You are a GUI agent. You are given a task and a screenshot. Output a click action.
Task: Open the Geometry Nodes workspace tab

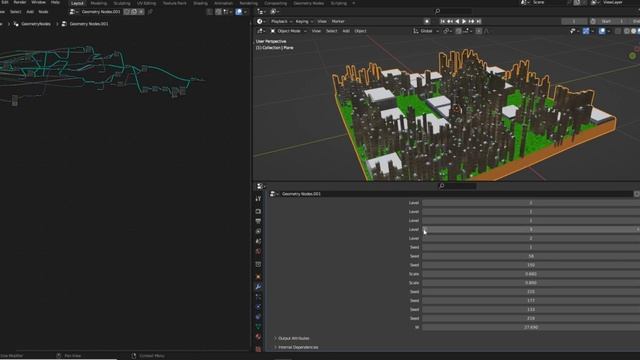coord(309,3)
